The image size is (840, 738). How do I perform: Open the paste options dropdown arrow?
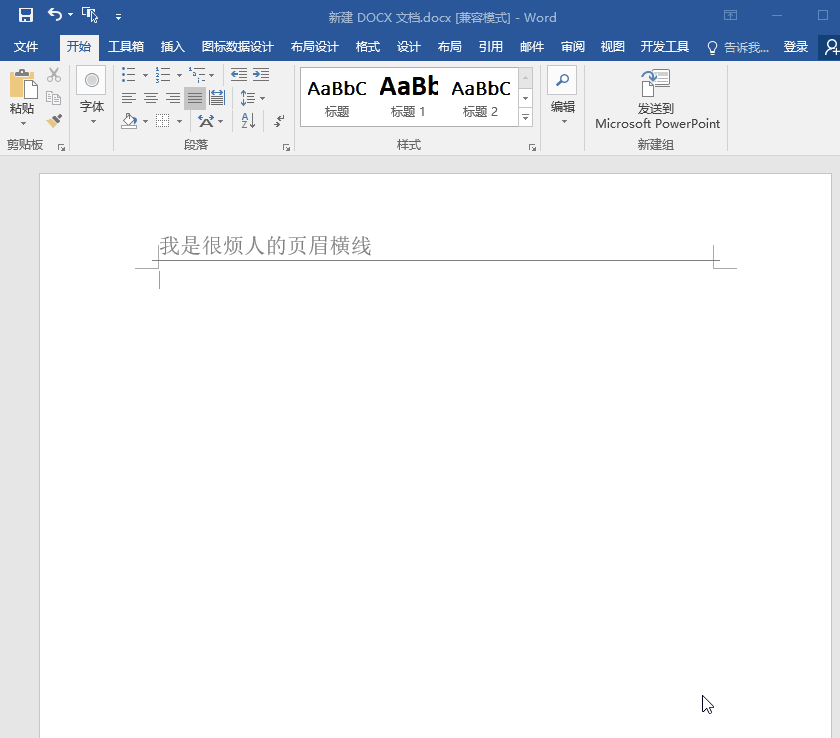(22, 125)
